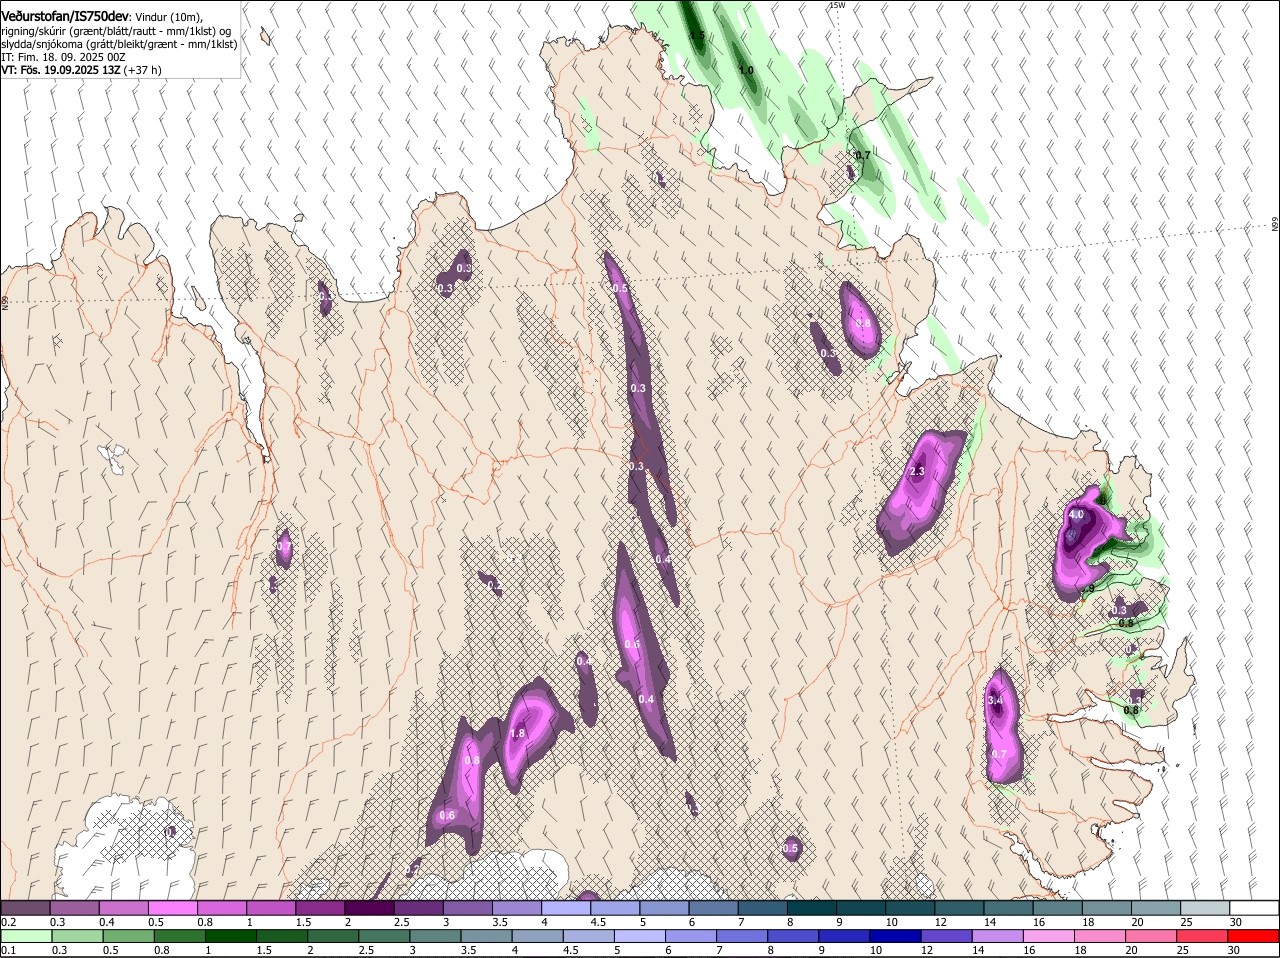The height and width of the screenshot is (958, 1280).
Task: Select the bright red 30 swatch, lower legend
Action: [1253, 936]
